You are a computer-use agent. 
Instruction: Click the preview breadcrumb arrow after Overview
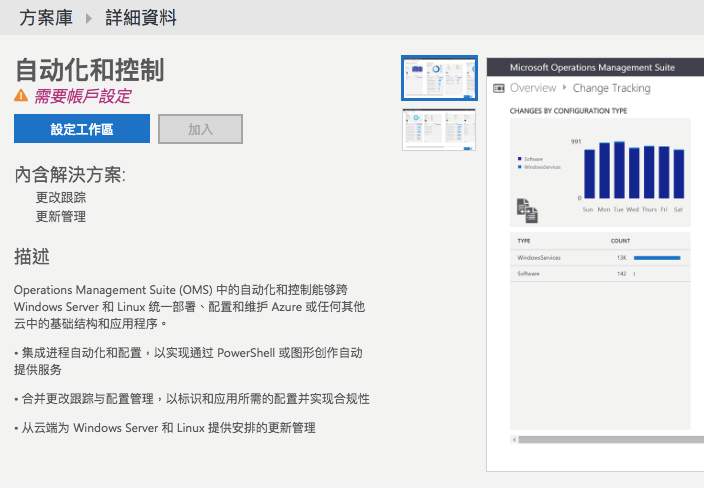click(x=564, y=87)
